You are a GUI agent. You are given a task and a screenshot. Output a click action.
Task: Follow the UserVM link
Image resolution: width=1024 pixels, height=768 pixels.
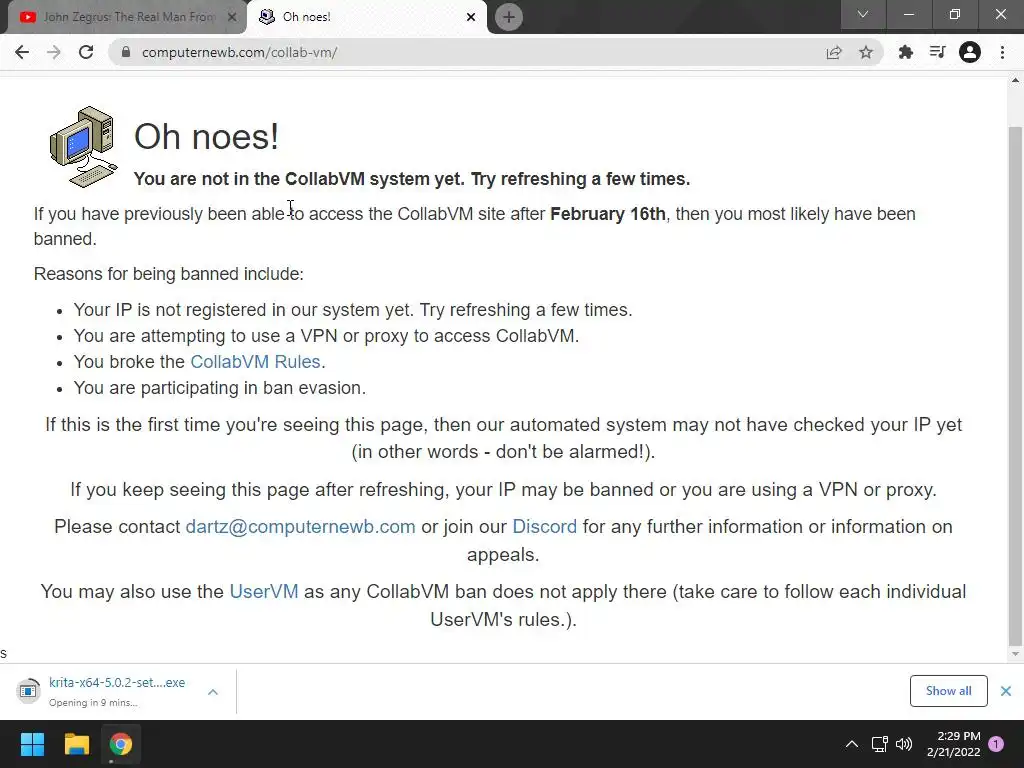click(264, 591)
